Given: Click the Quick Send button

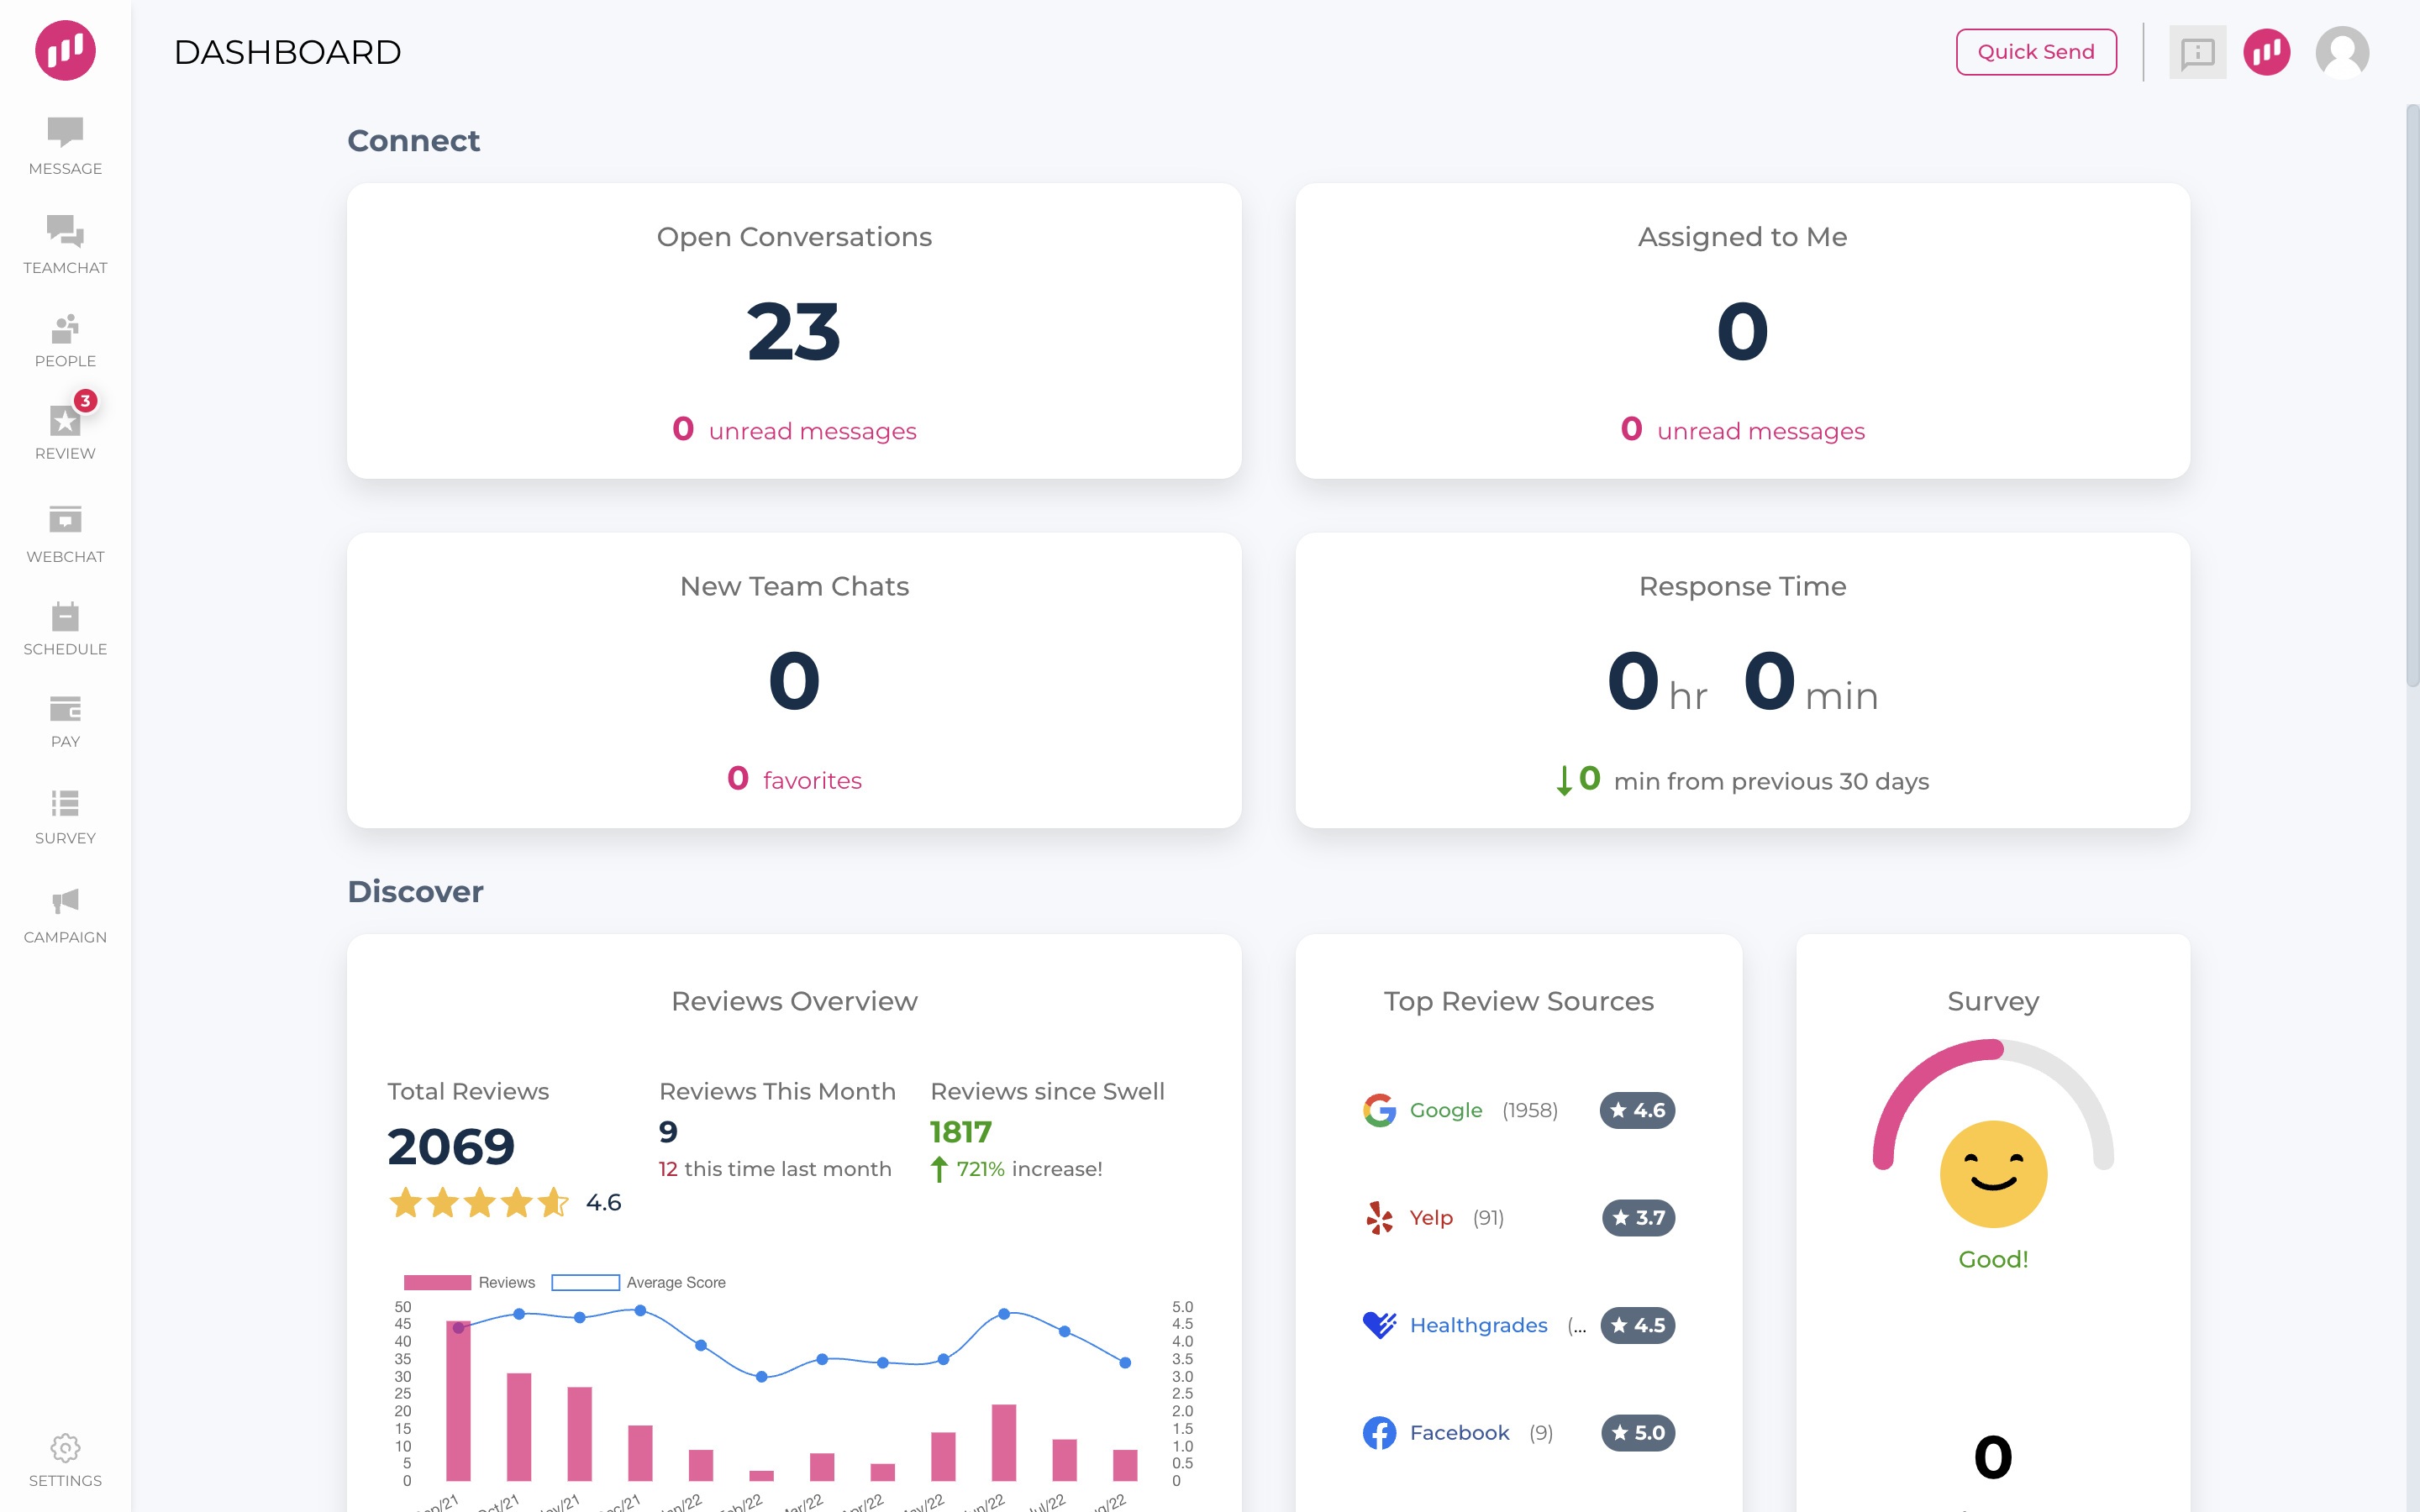Looking at the screenshot, I should pos(2035,52).
